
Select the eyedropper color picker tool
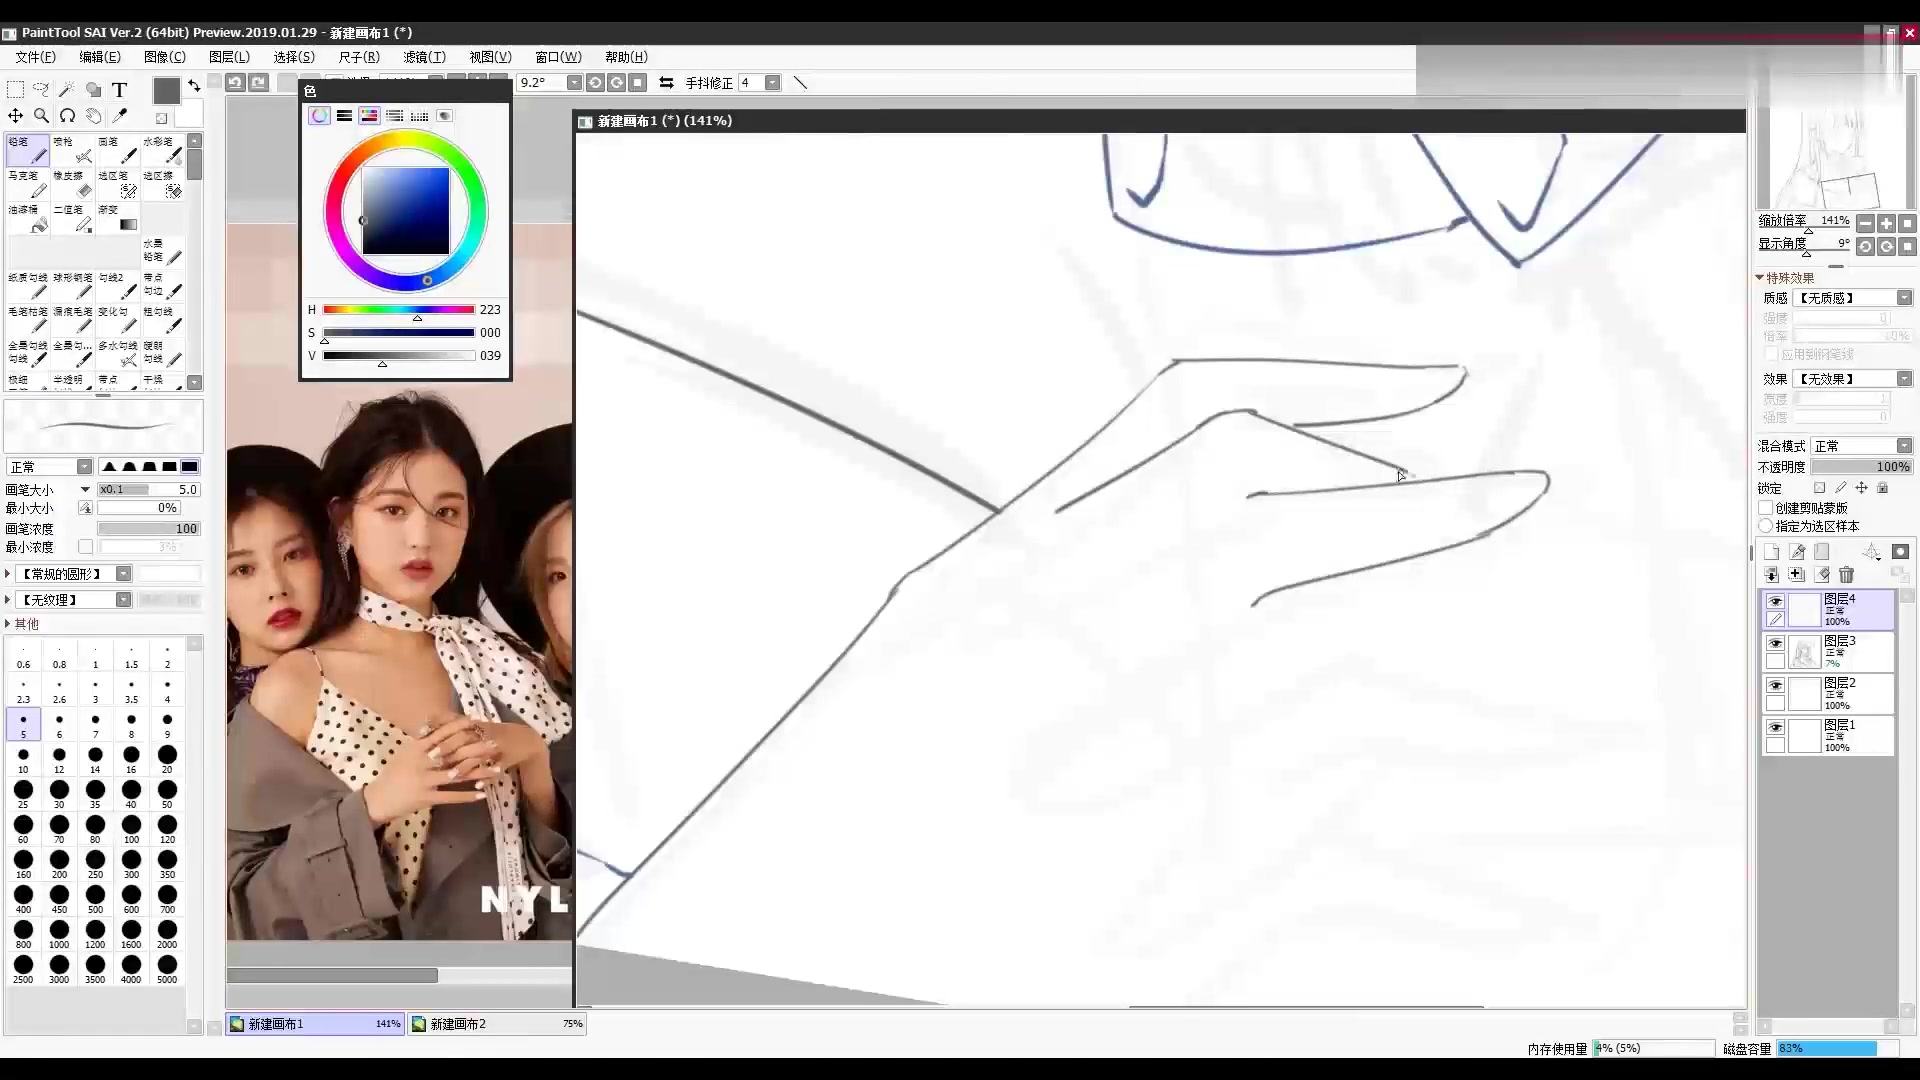[x=119, y=115]
